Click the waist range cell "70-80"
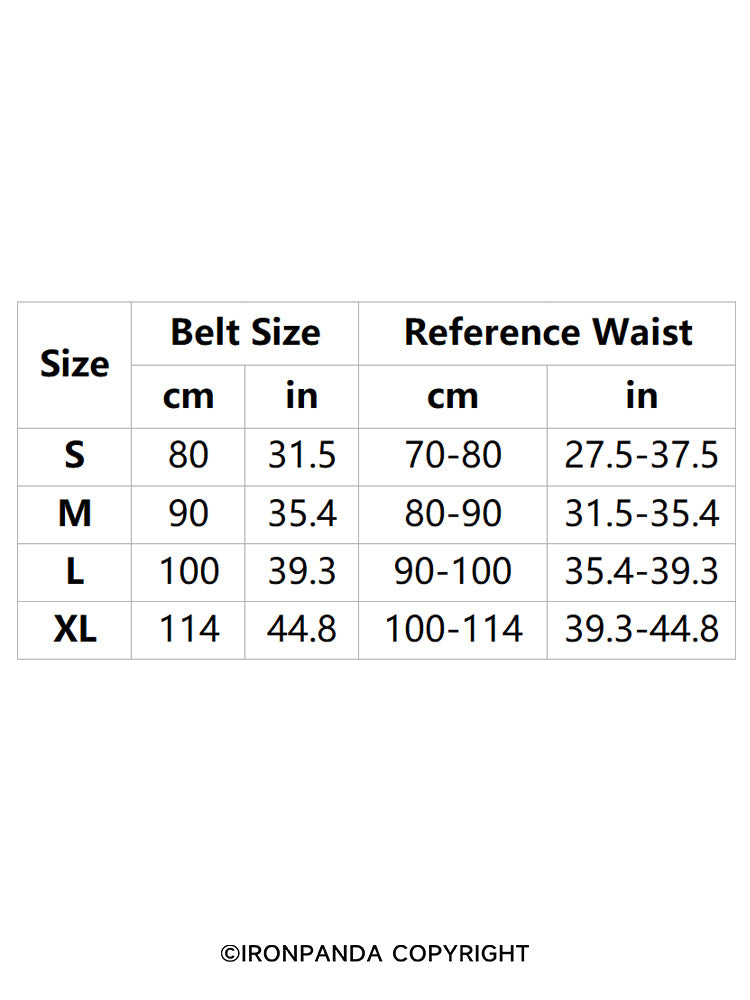The width and height of the screenshot is (750, 1000). click(452, 456)
